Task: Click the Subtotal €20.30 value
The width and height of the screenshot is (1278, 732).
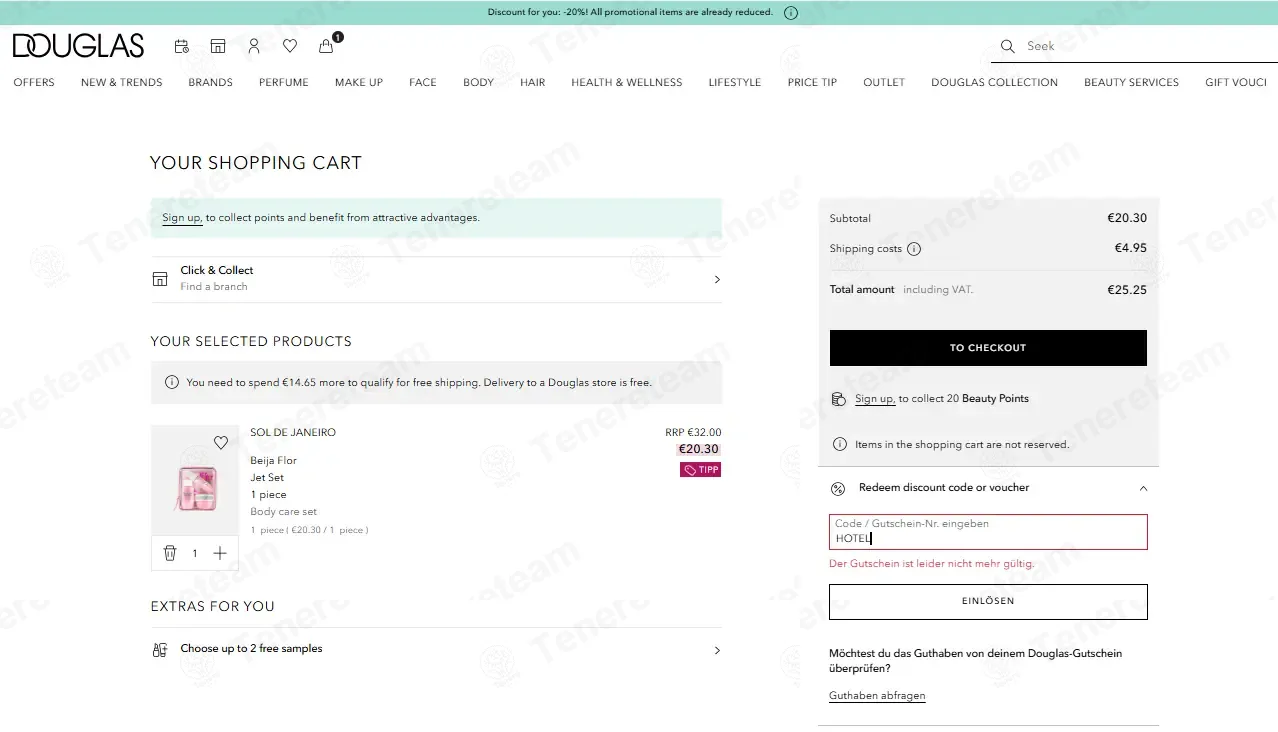Action: coord(1127,218)
